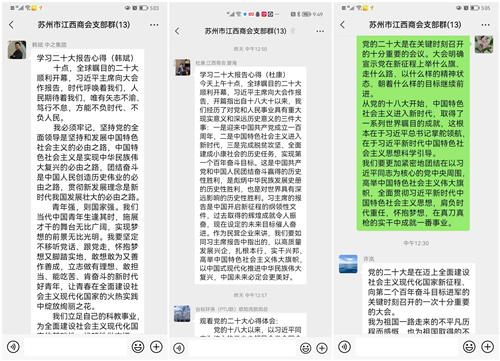The height and width of the screenshot is (361, 500).
Task: Open the three-dot menu in the middle chat
Action: point(320,31)
